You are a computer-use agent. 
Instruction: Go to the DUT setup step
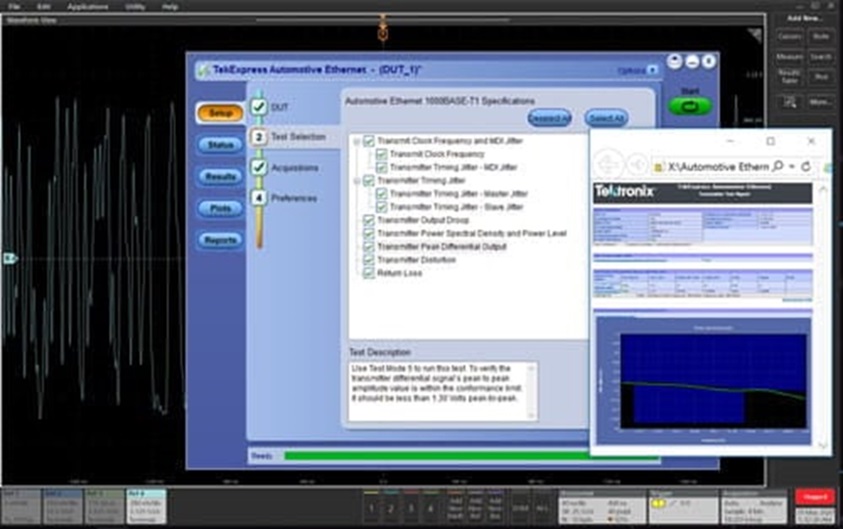coord(270,107)
